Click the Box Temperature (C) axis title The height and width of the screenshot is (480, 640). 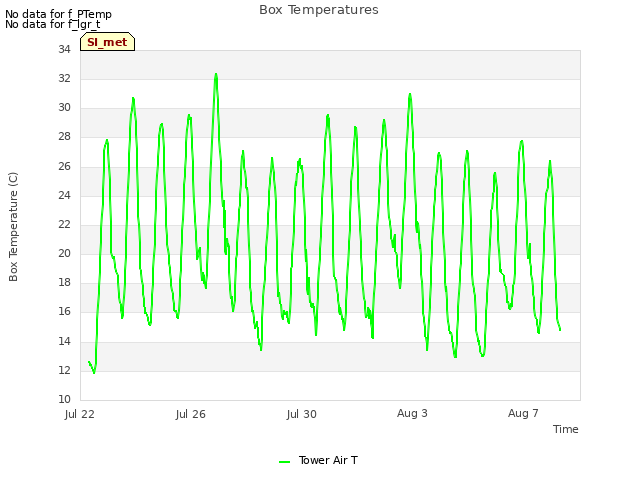click(13, 227)
